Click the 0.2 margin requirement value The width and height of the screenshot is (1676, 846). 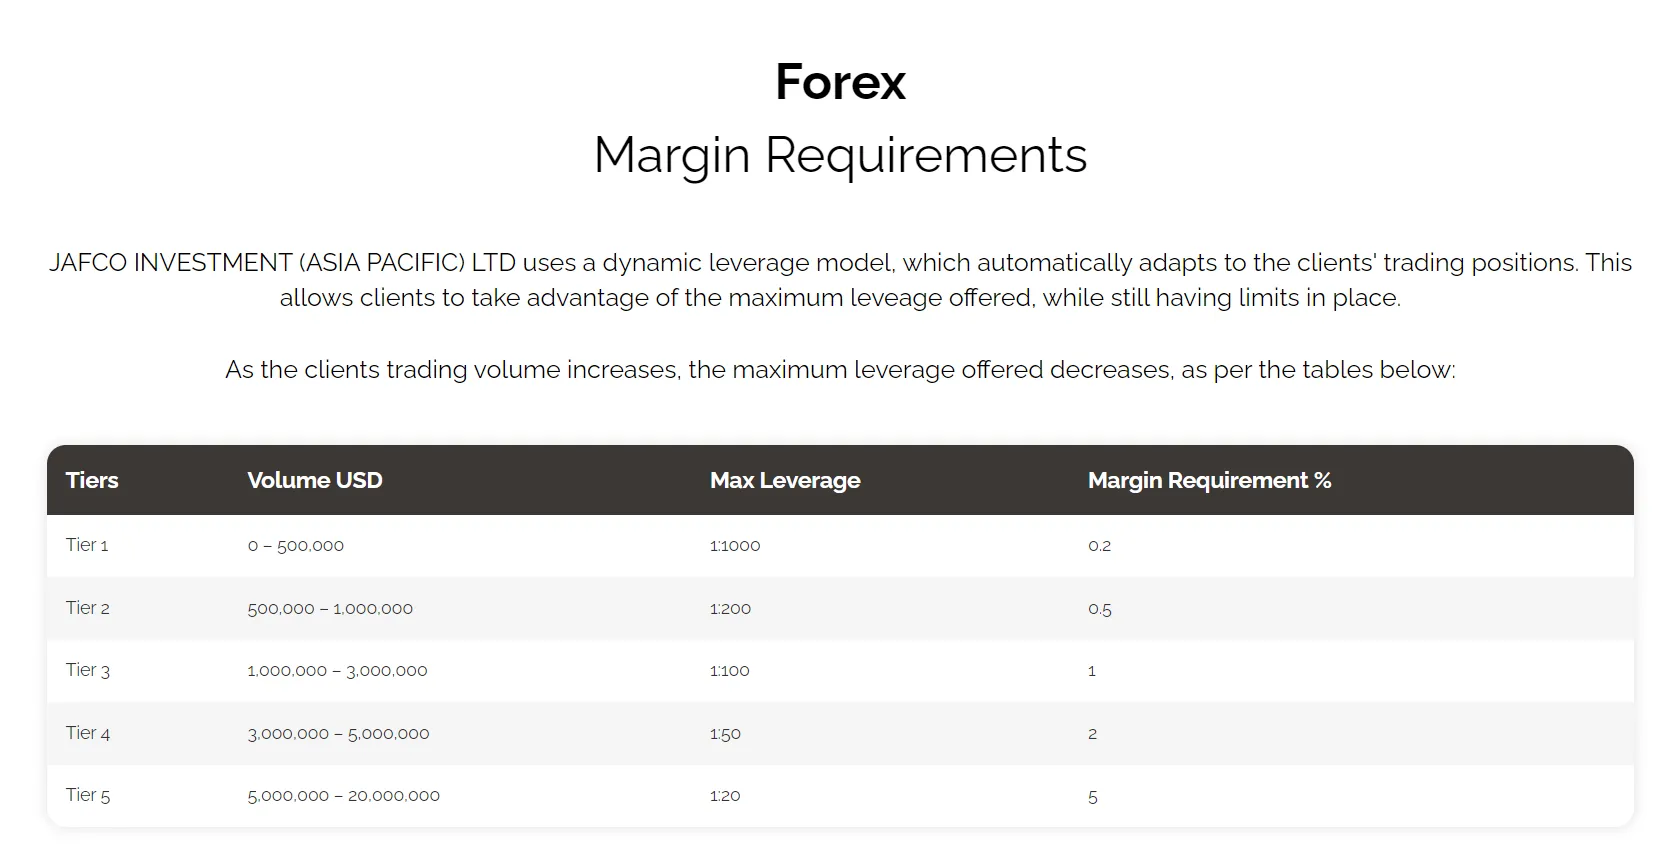pos(1100,546)
